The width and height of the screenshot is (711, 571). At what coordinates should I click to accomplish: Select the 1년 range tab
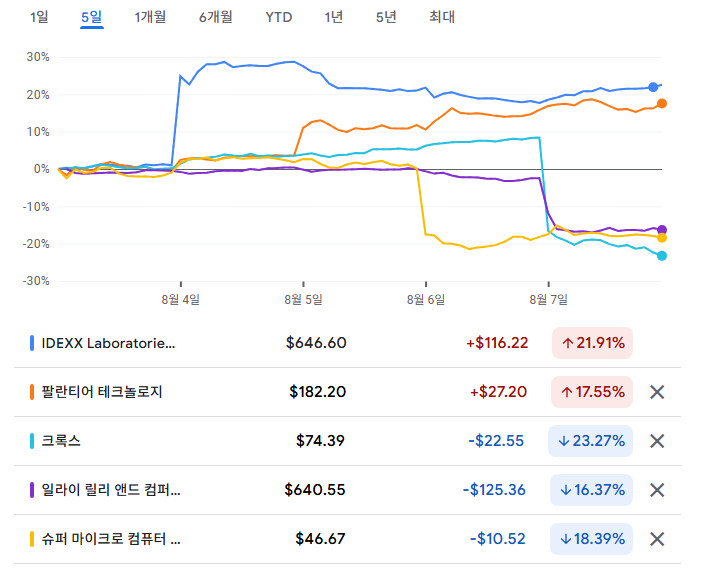(x=333, y=17)
